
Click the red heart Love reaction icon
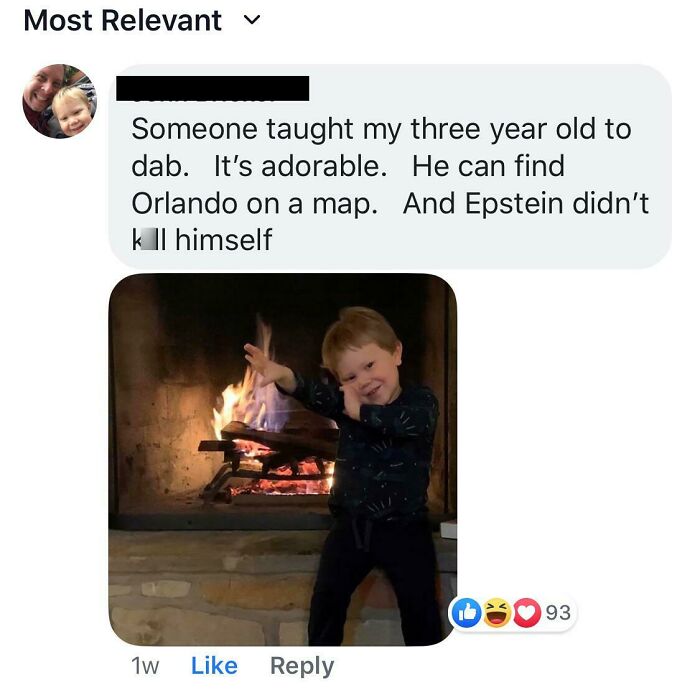pos(527,612)
